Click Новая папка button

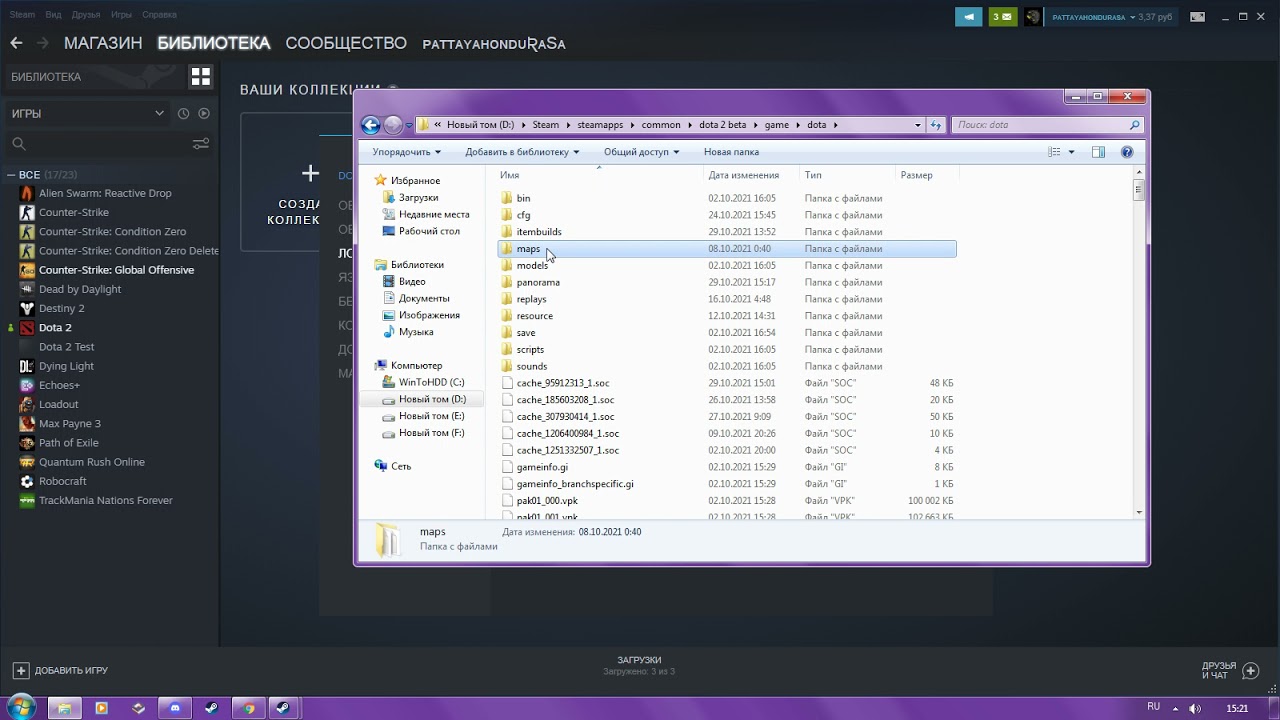[x=731, y=152]
